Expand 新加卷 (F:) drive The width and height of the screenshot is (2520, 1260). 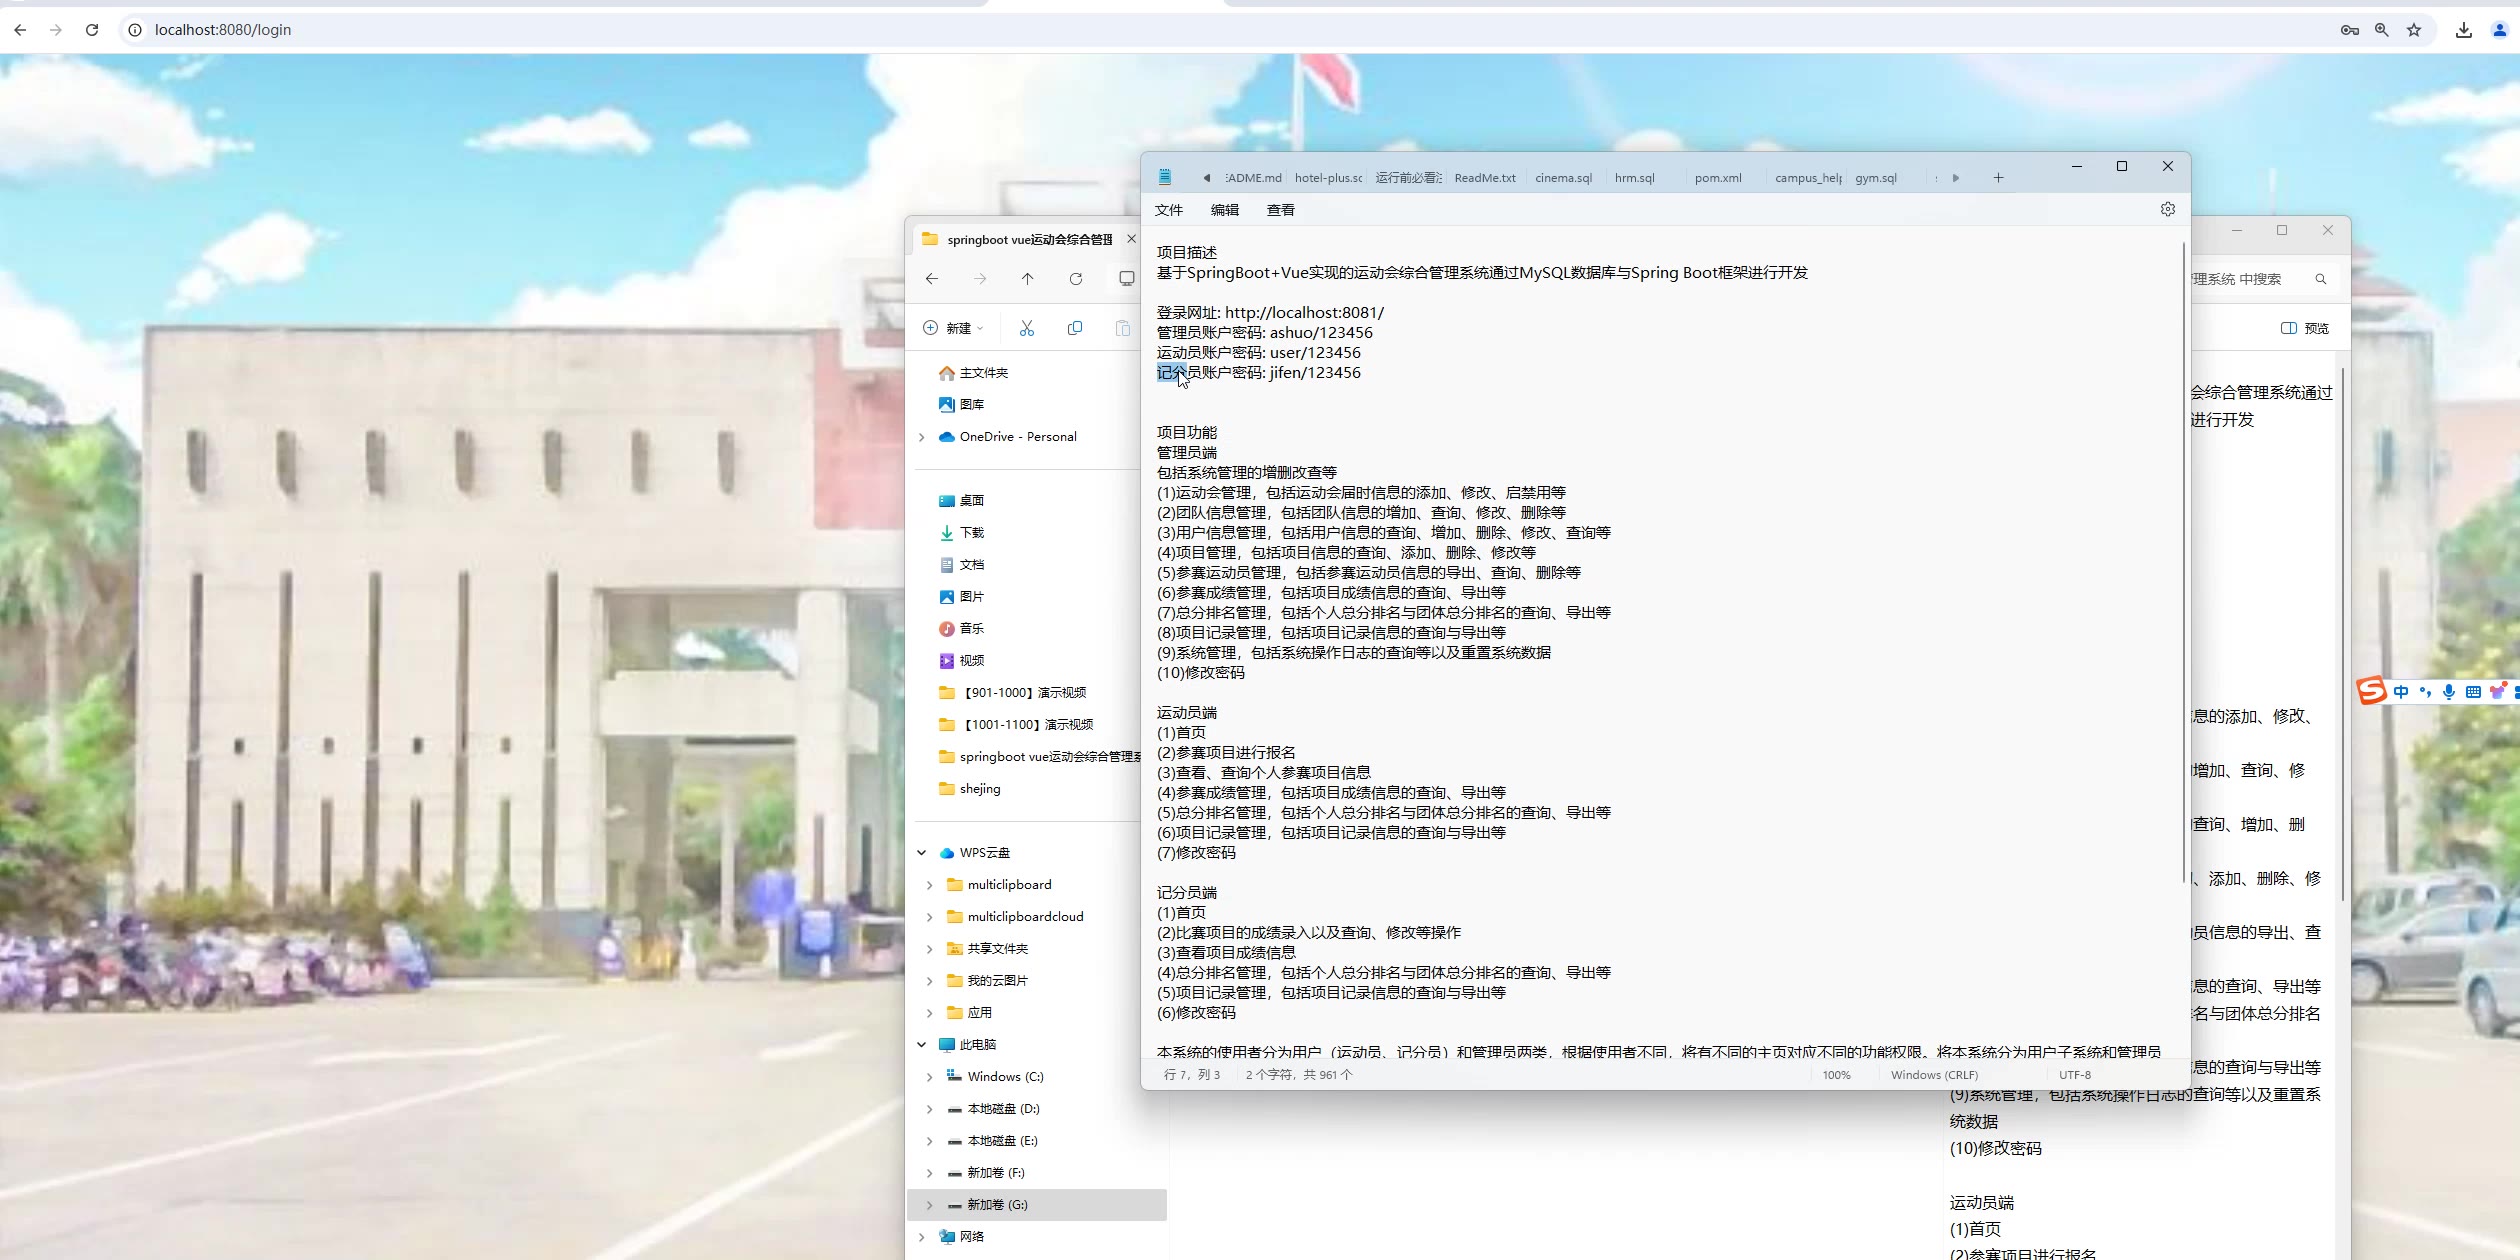tap(929, 1173)
